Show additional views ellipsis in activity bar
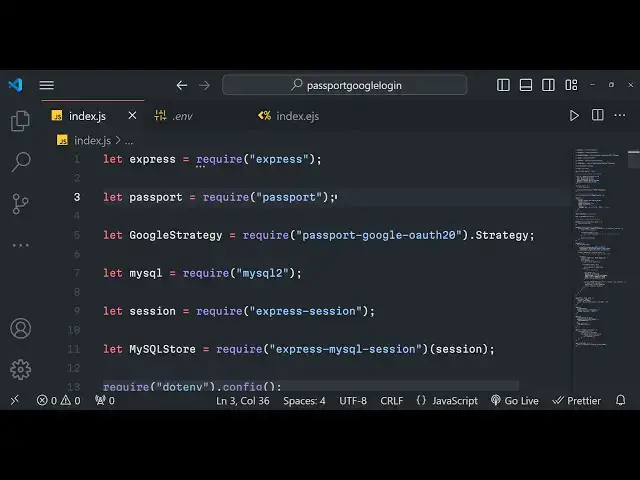 click(x=20, y=245)
